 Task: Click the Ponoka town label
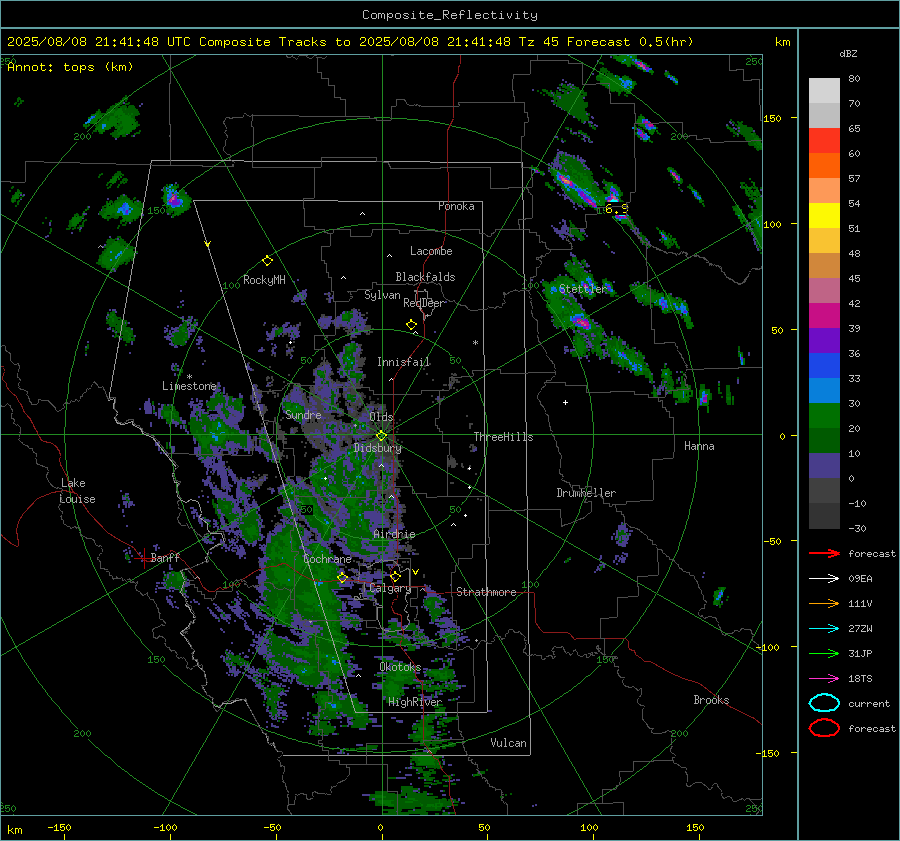(x=456, y=206)
